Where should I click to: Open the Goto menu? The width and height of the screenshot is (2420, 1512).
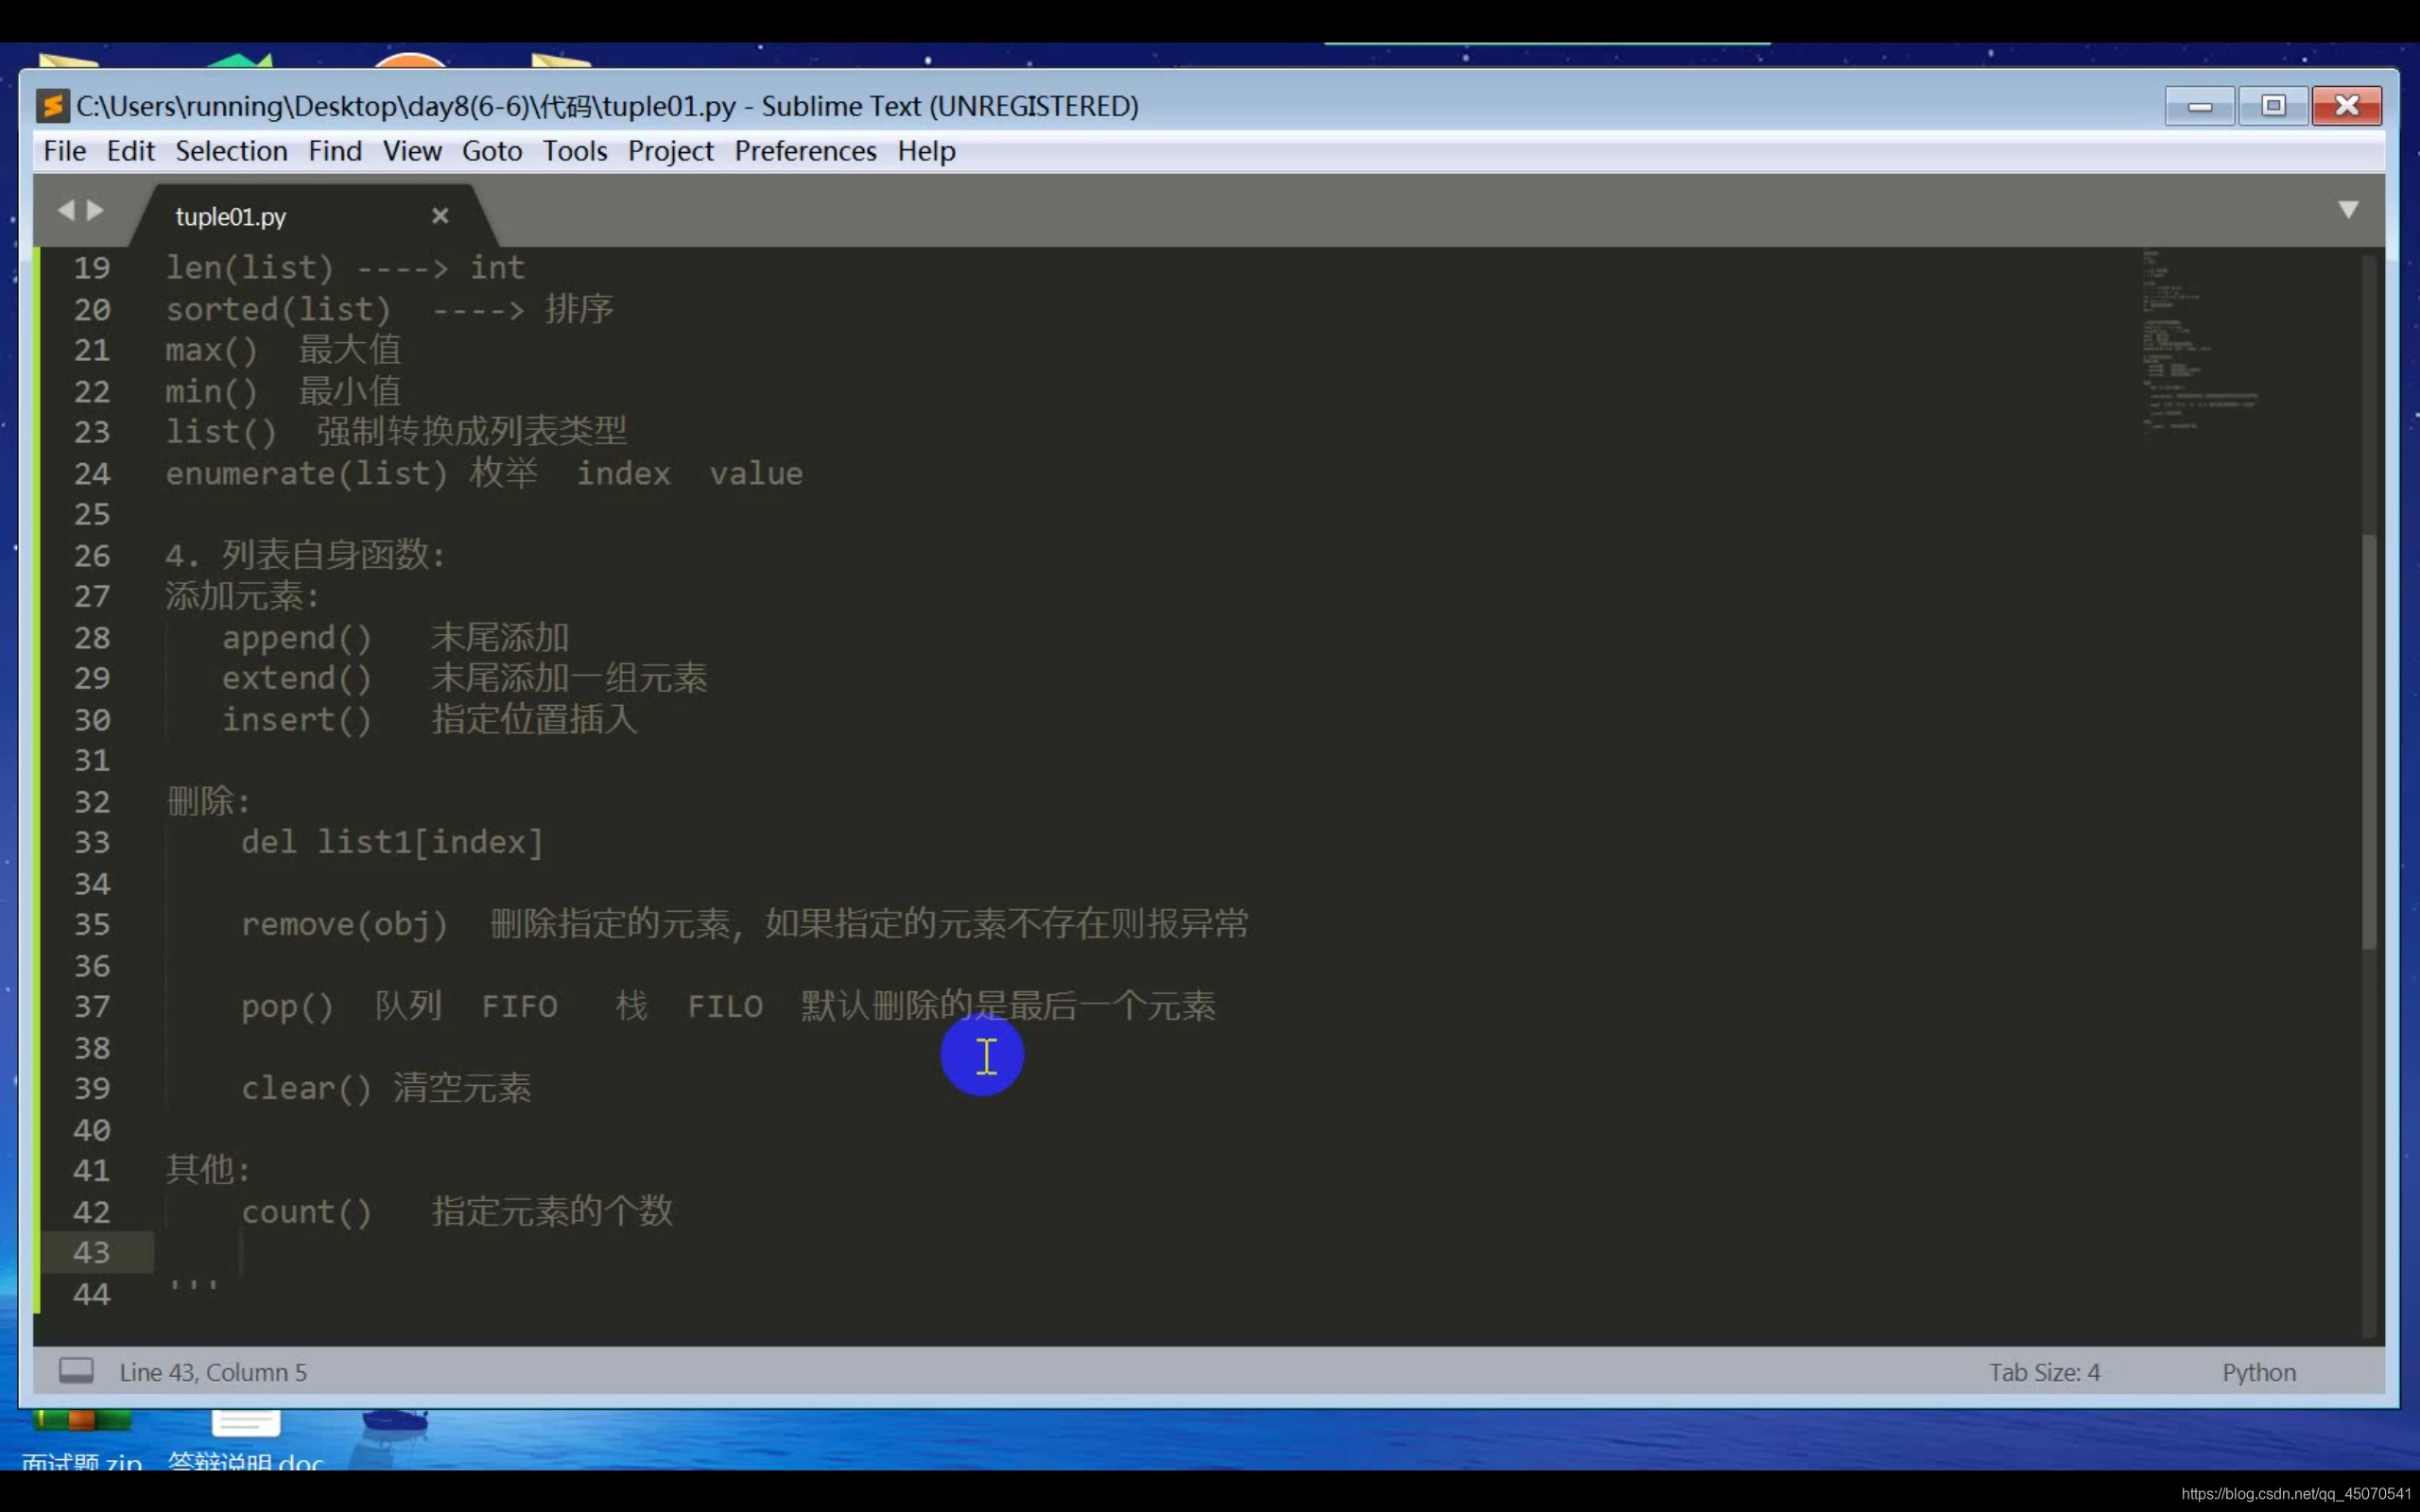point(491,151)
